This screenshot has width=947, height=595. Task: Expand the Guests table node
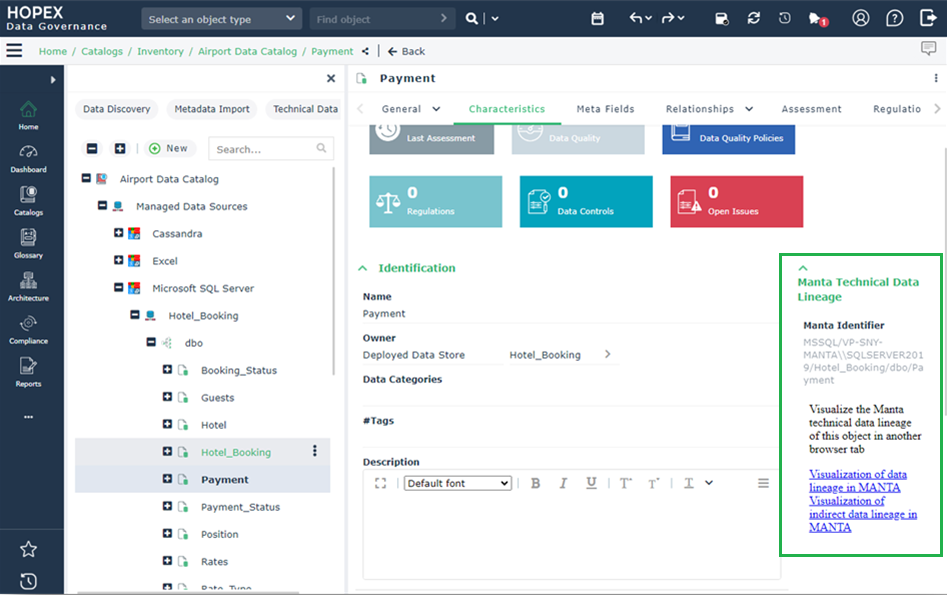[x=167, y=397]
